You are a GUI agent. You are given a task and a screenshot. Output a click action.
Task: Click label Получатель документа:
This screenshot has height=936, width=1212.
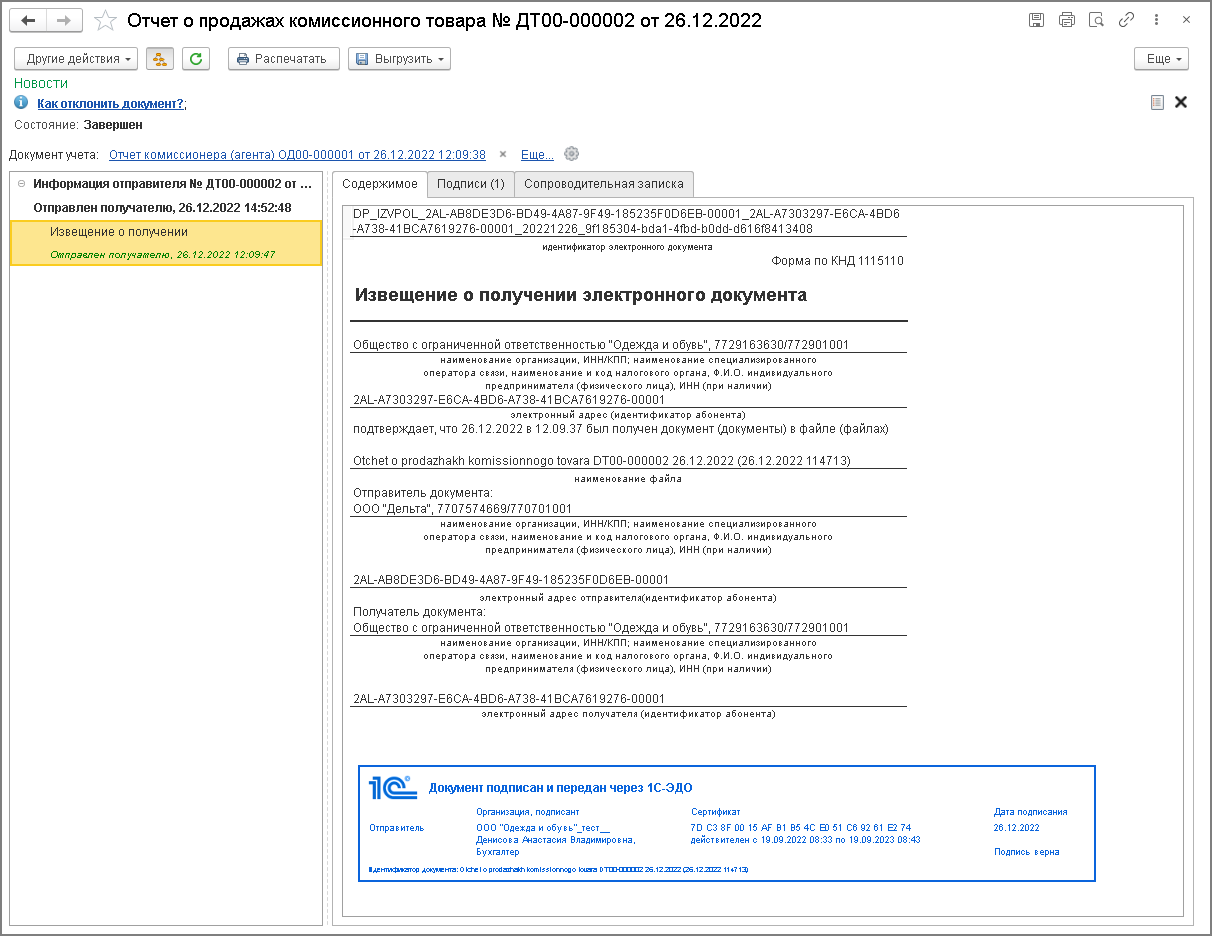click(x=419, y=611)
